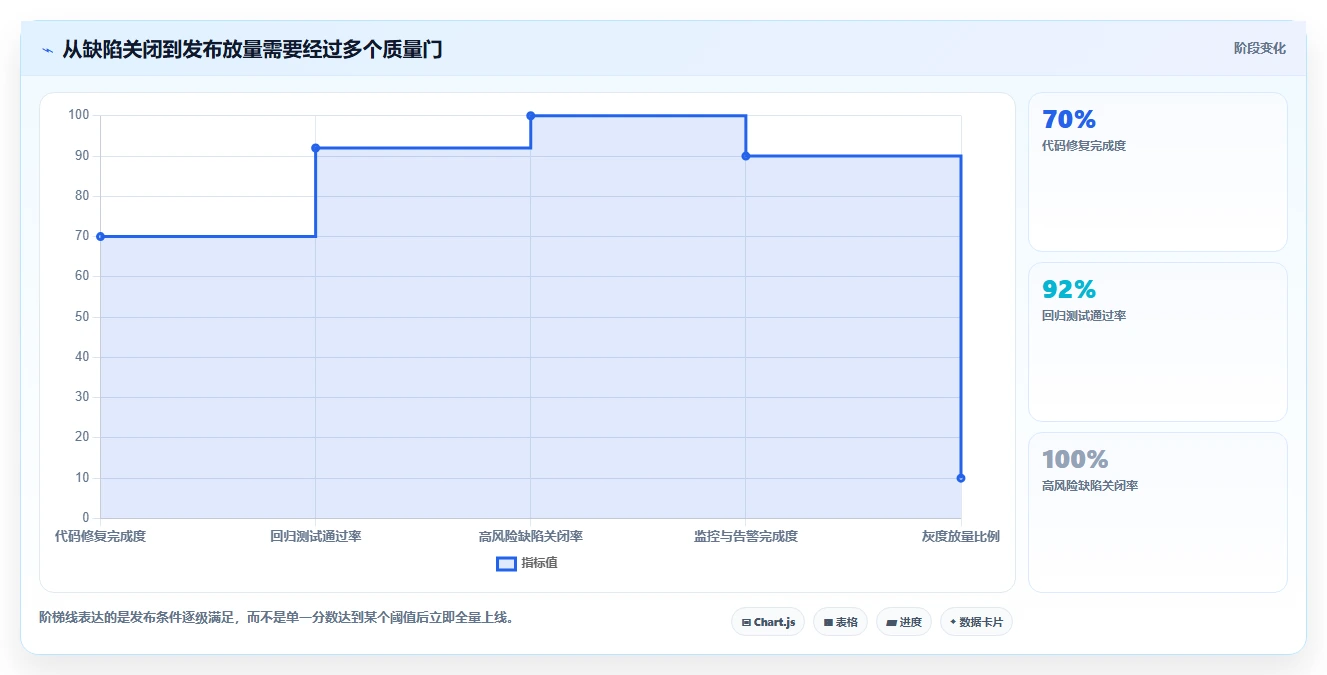Screen dimensions: 1327x675
Task: Click the y-axis value 100
Action: pos(78,115)
